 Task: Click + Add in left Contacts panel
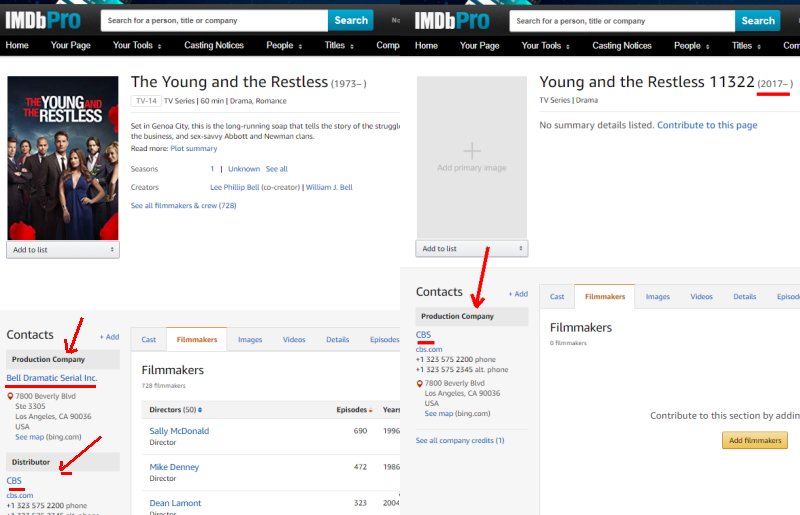click(x=109, y=337)
